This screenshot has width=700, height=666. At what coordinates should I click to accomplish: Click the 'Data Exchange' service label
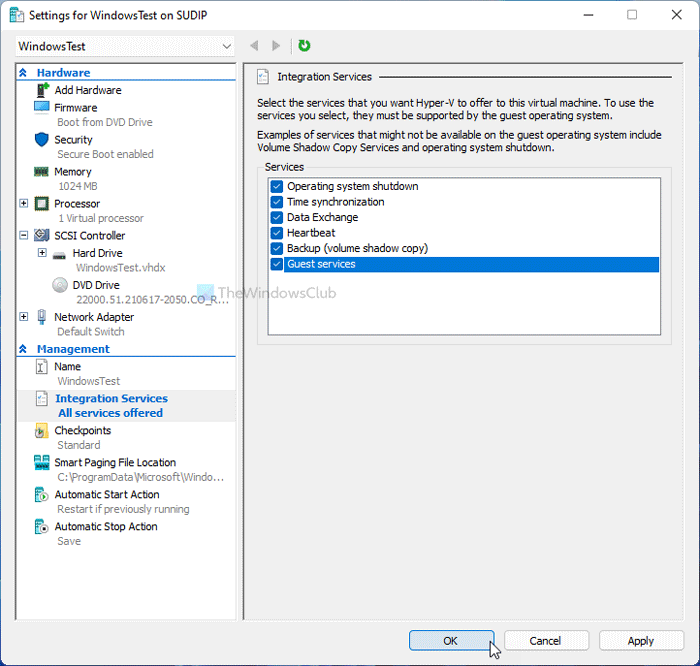click(x=322, y=217)
